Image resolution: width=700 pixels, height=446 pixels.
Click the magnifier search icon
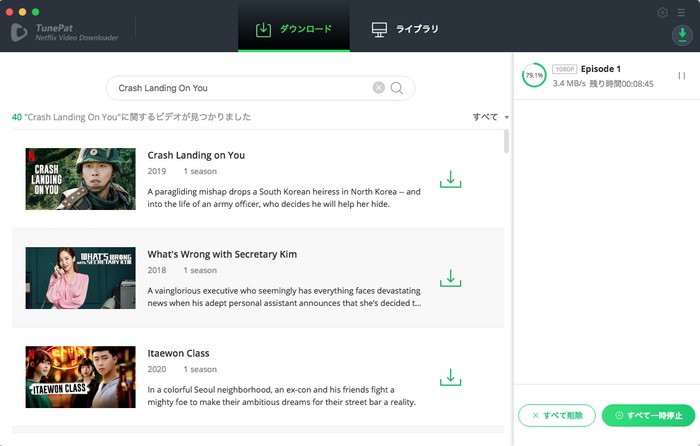click(396, 88)
